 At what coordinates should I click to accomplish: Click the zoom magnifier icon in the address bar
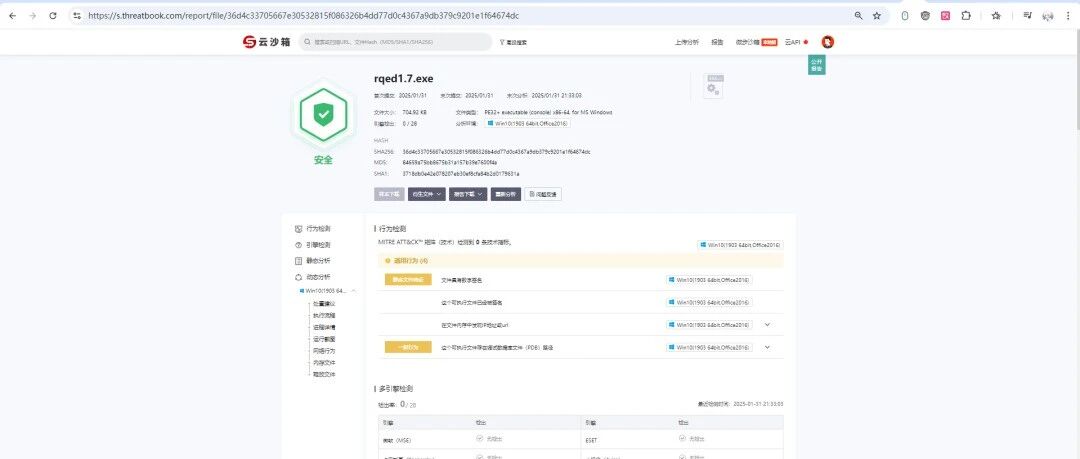click(858, 15)
